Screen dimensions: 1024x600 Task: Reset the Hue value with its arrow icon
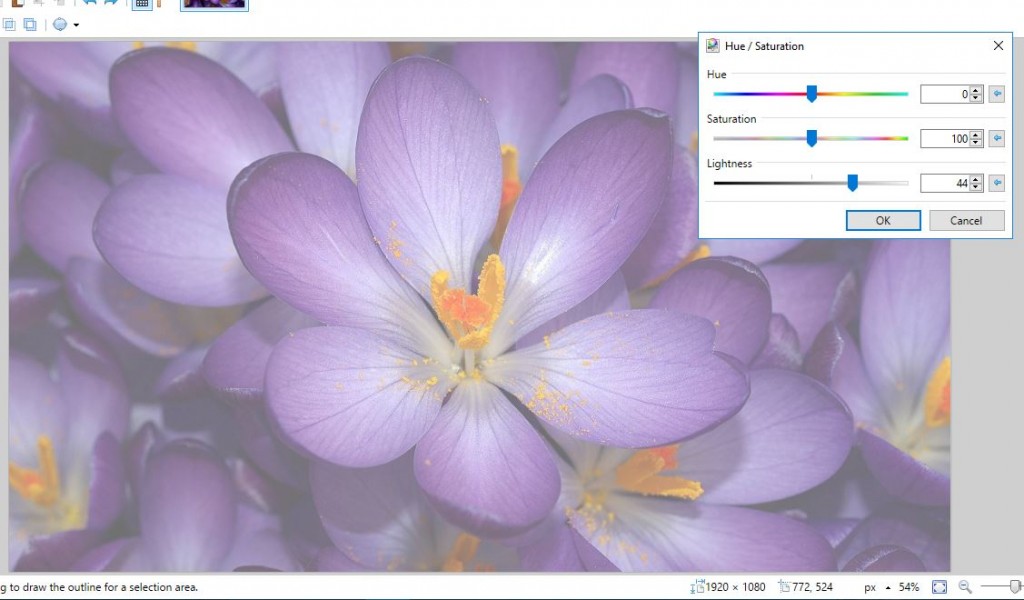(x=996, y=94)
